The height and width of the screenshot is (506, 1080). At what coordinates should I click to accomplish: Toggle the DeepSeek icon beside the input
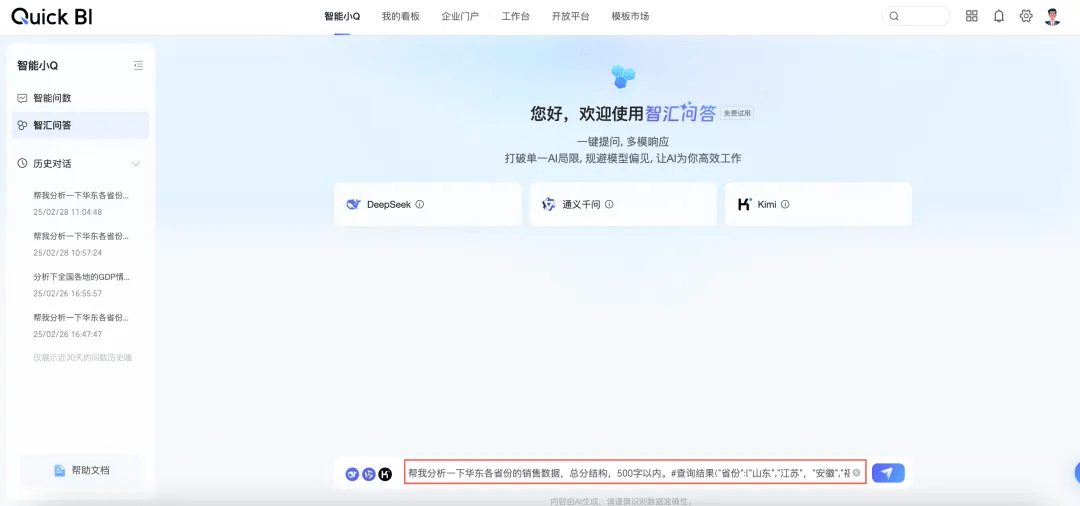[x=352, y=474]
